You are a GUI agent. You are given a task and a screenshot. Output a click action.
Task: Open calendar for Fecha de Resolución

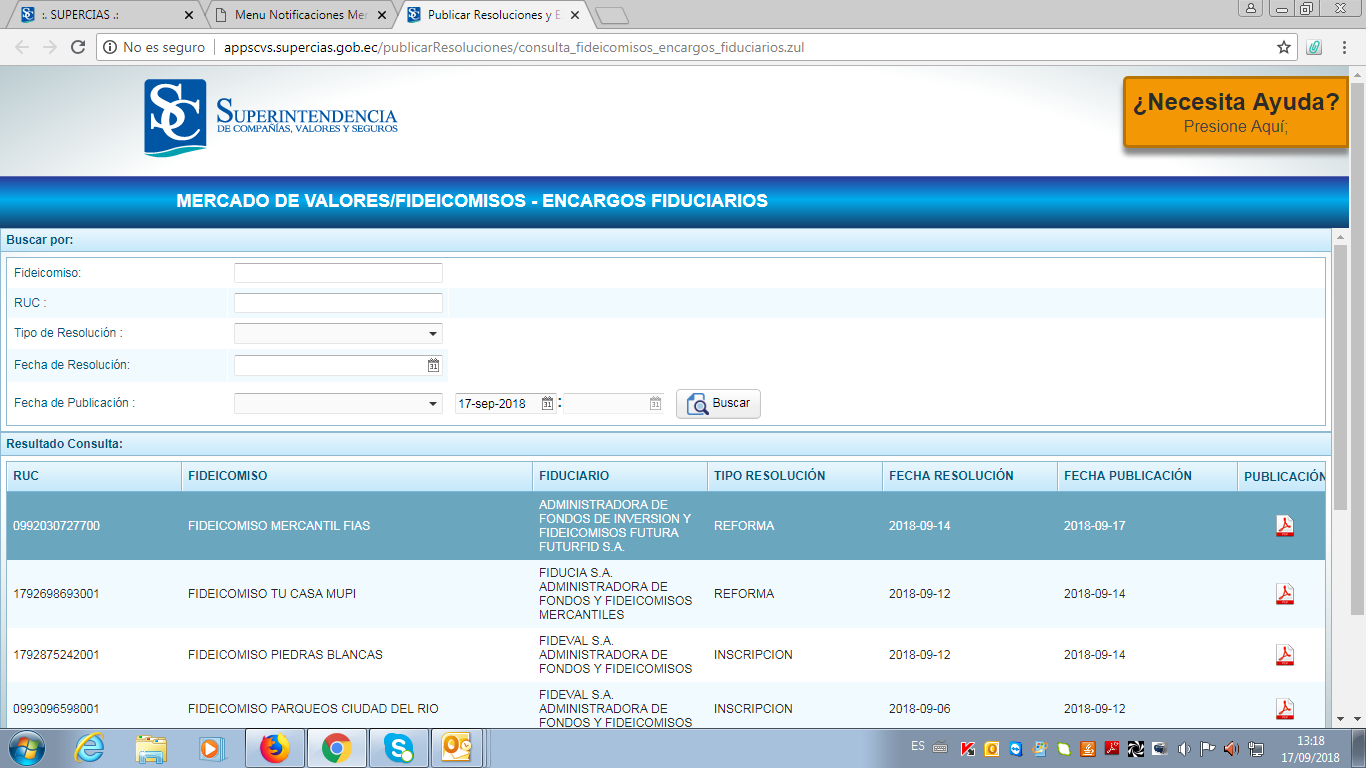(x=433, y=366)
